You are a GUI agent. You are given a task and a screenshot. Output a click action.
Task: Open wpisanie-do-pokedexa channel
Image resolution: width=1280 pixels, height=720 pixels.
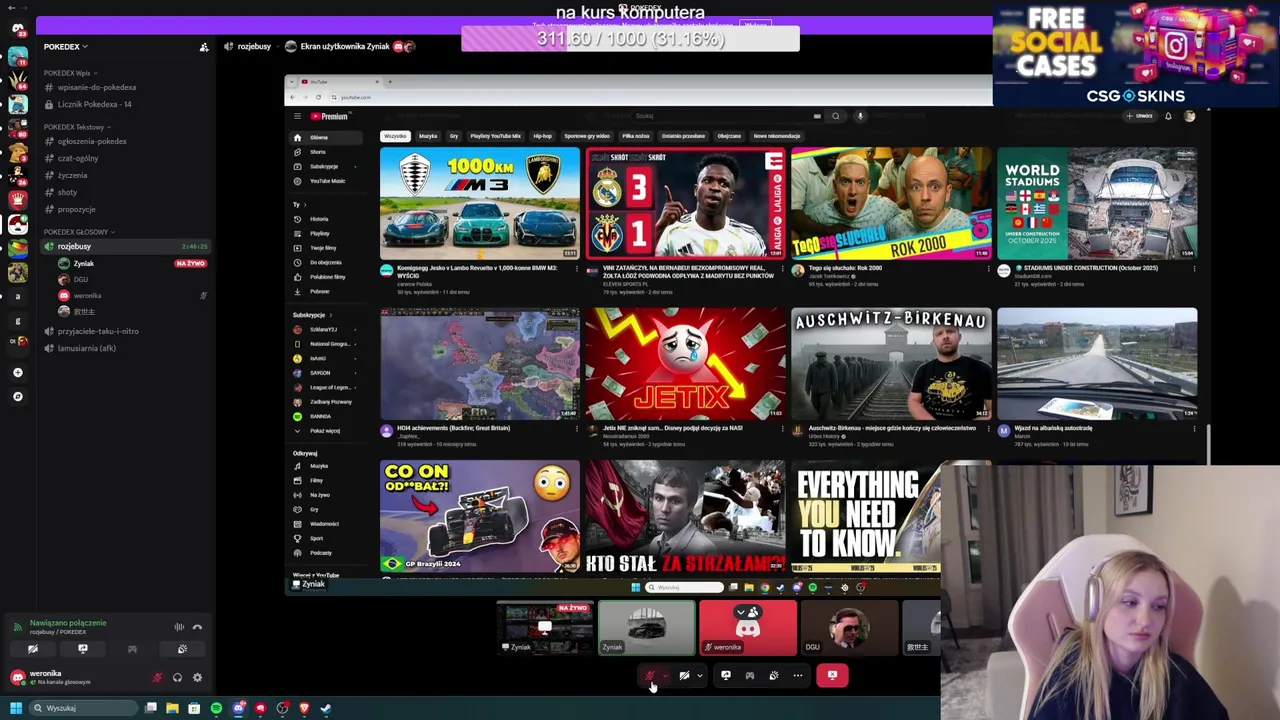(96, 88)
